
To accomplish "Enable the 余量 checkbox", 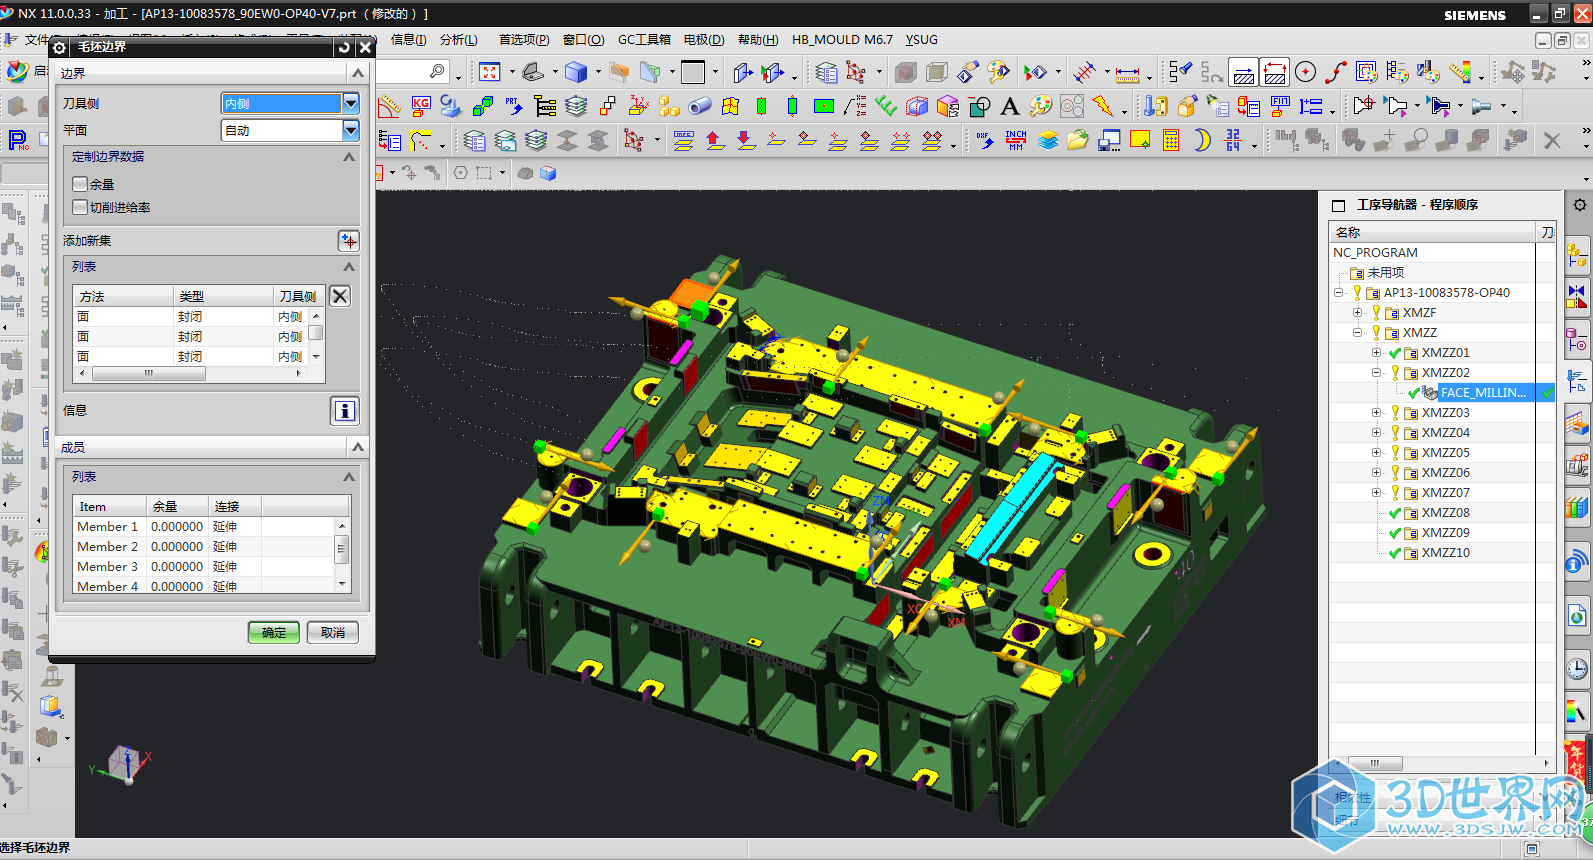I will [x=80, y=184].
